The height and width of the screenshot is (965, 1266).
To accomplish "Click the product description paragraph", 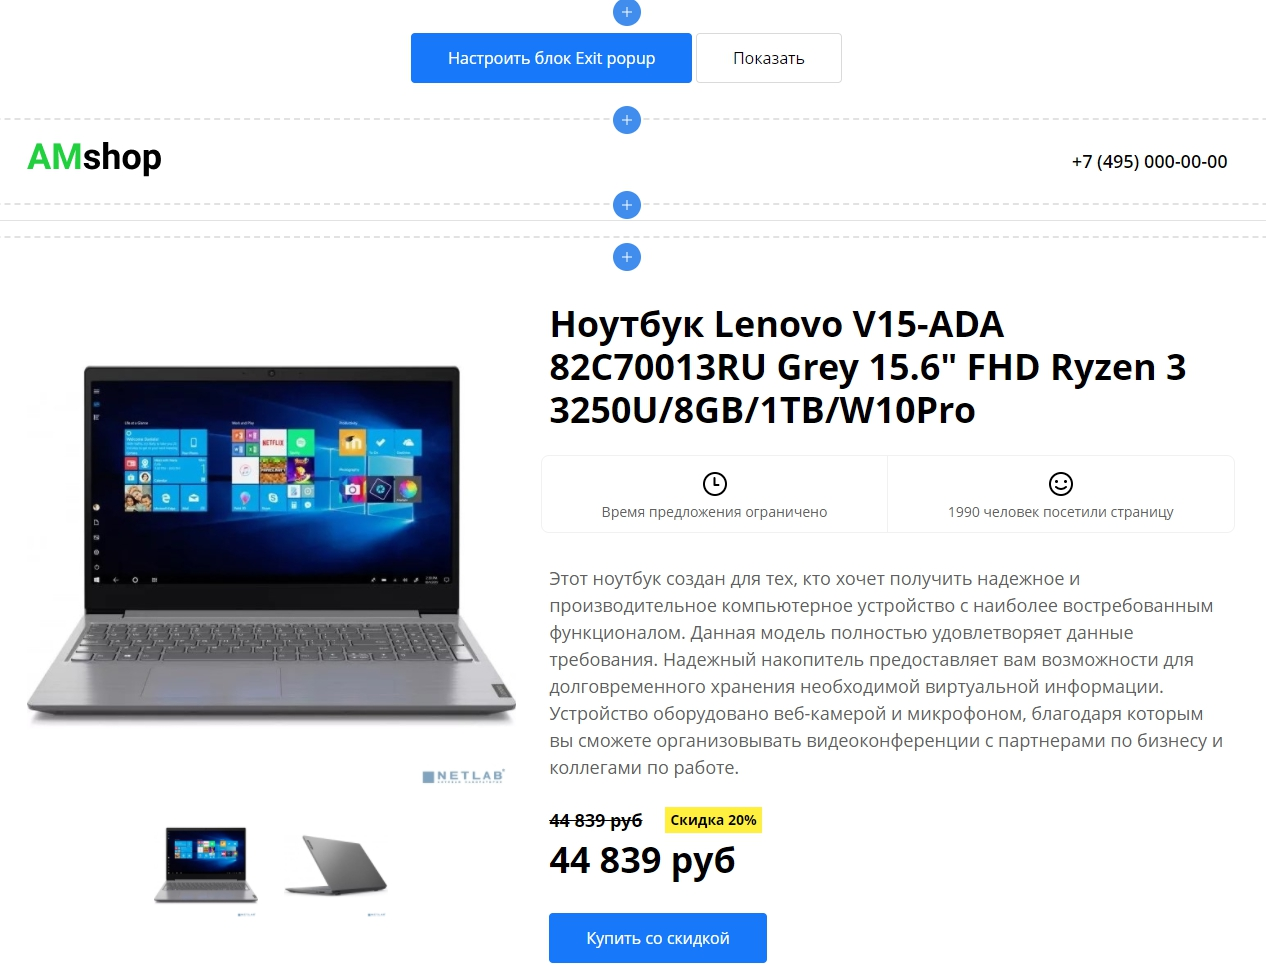I will pyautogui.click(x=887, y=673).
